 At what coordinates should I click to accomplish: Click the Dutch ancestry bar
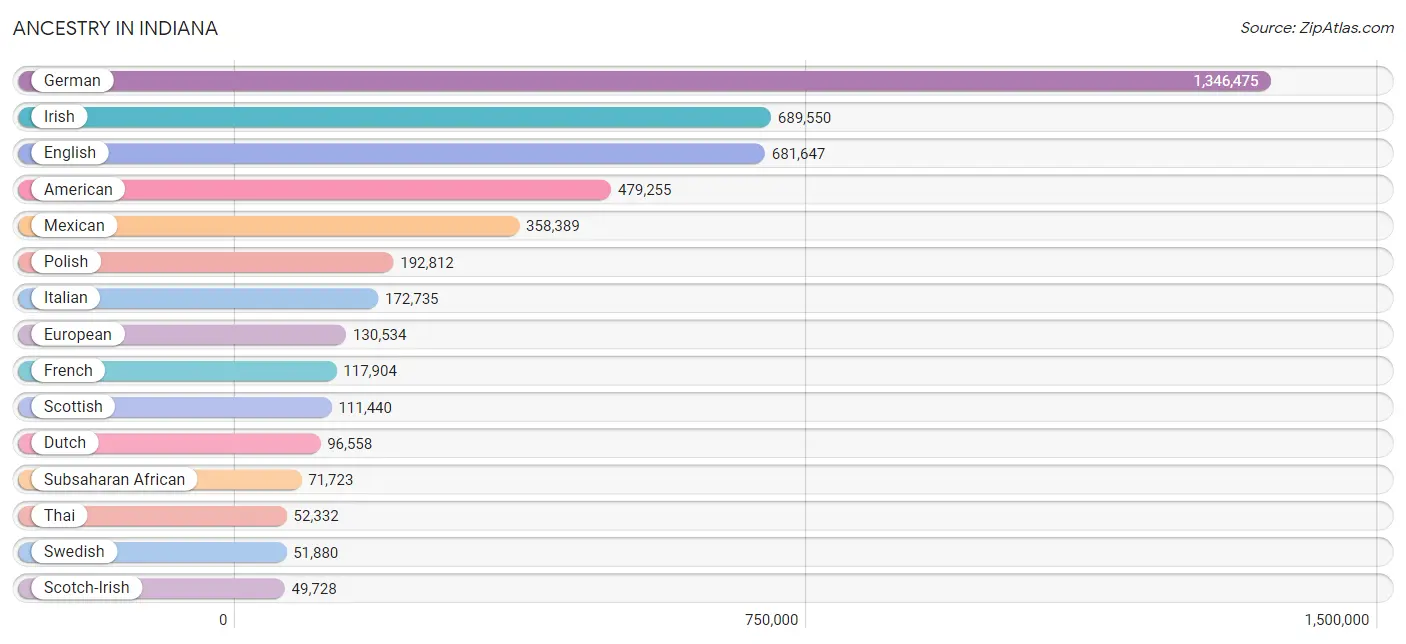coord(169,443)
